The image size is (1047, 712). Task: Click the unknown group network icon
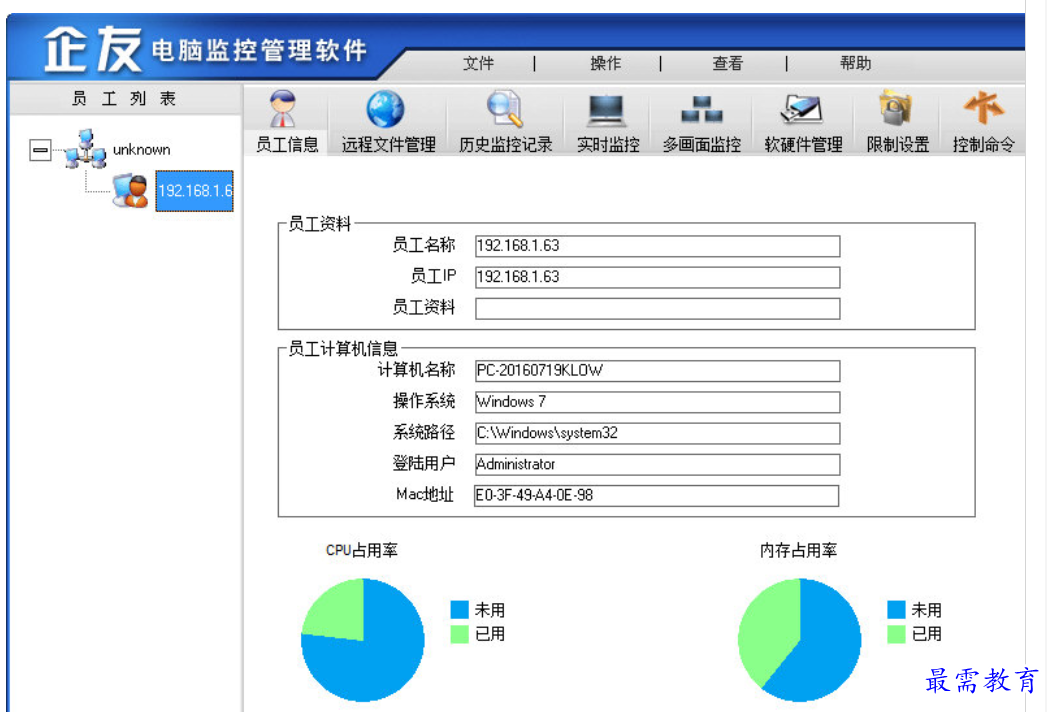point(85,149)
